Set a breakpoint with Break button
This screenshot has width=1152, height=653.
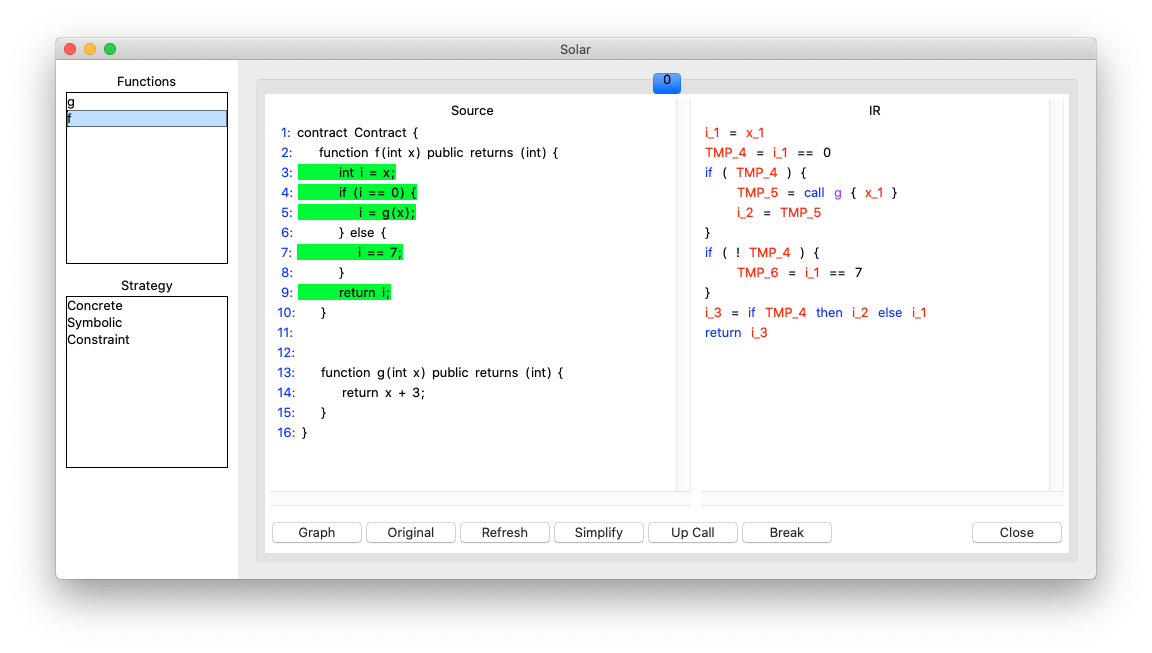pos(786,533)
